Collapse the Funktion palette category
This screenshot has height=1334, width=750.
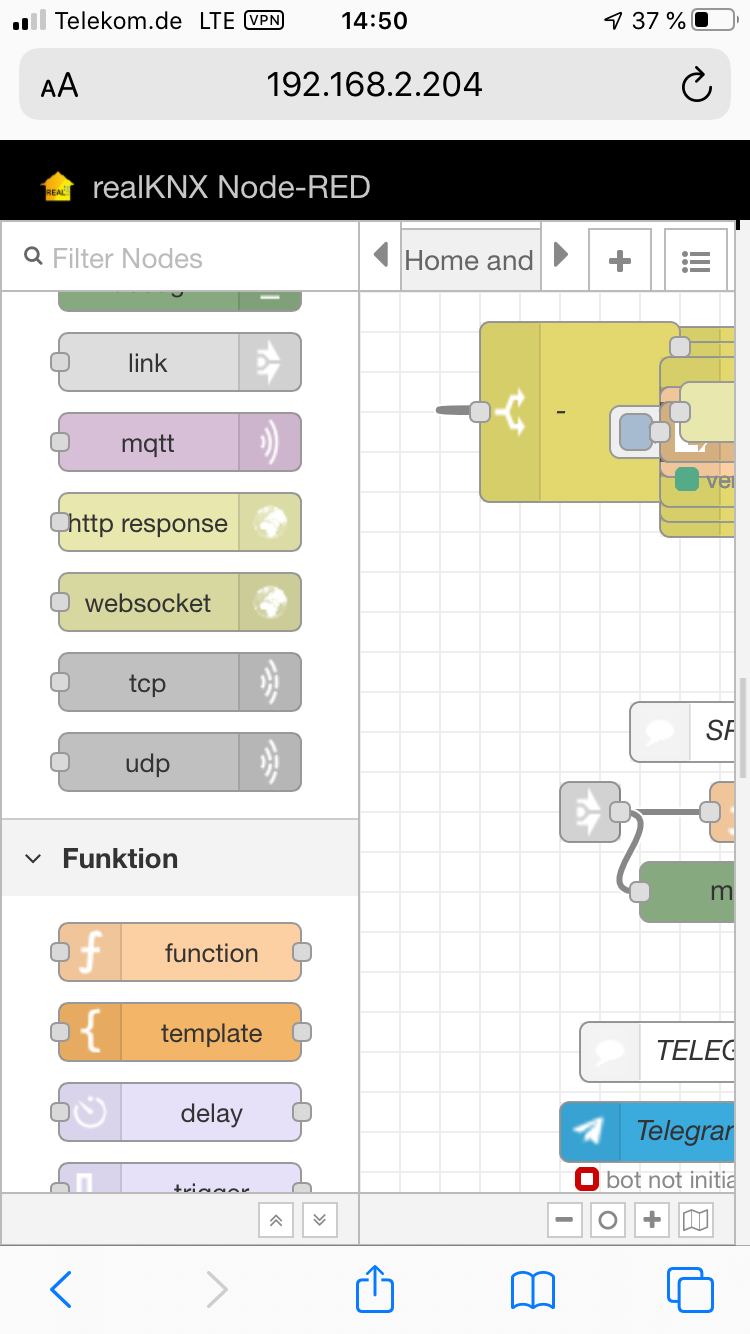[180, 858]
